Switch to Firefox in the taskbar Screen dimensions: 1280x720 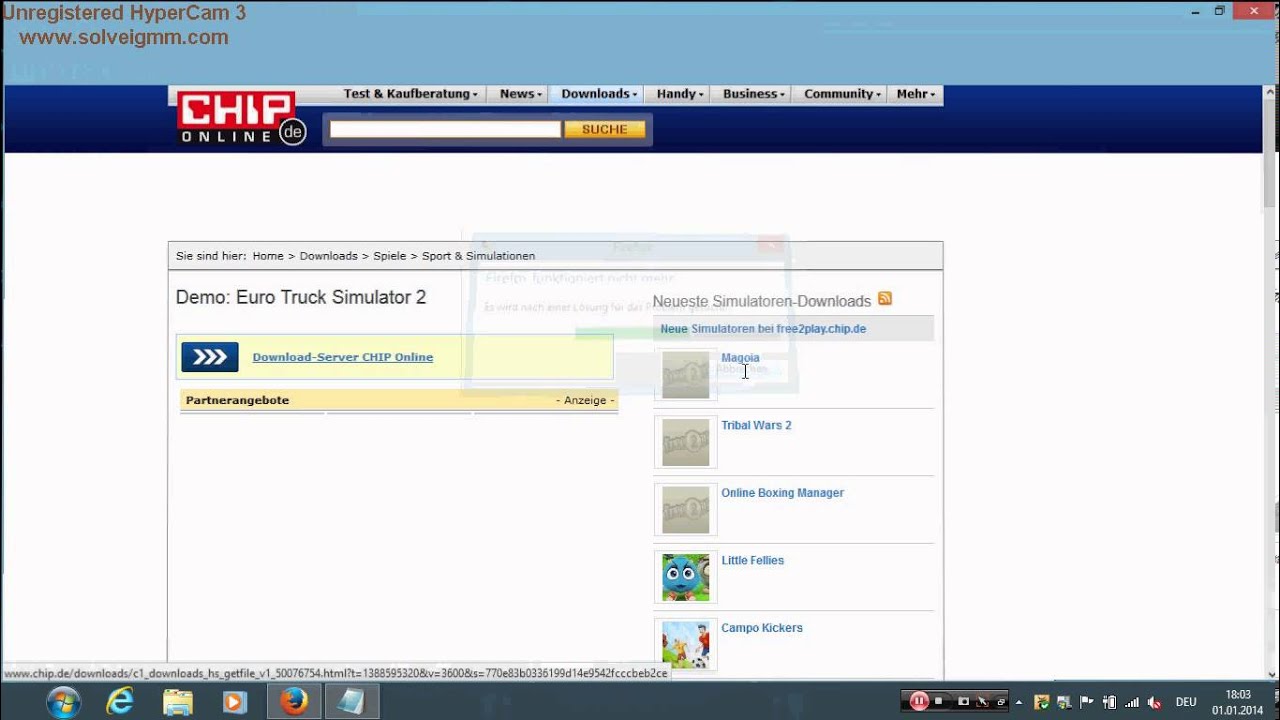pos(294,702)
